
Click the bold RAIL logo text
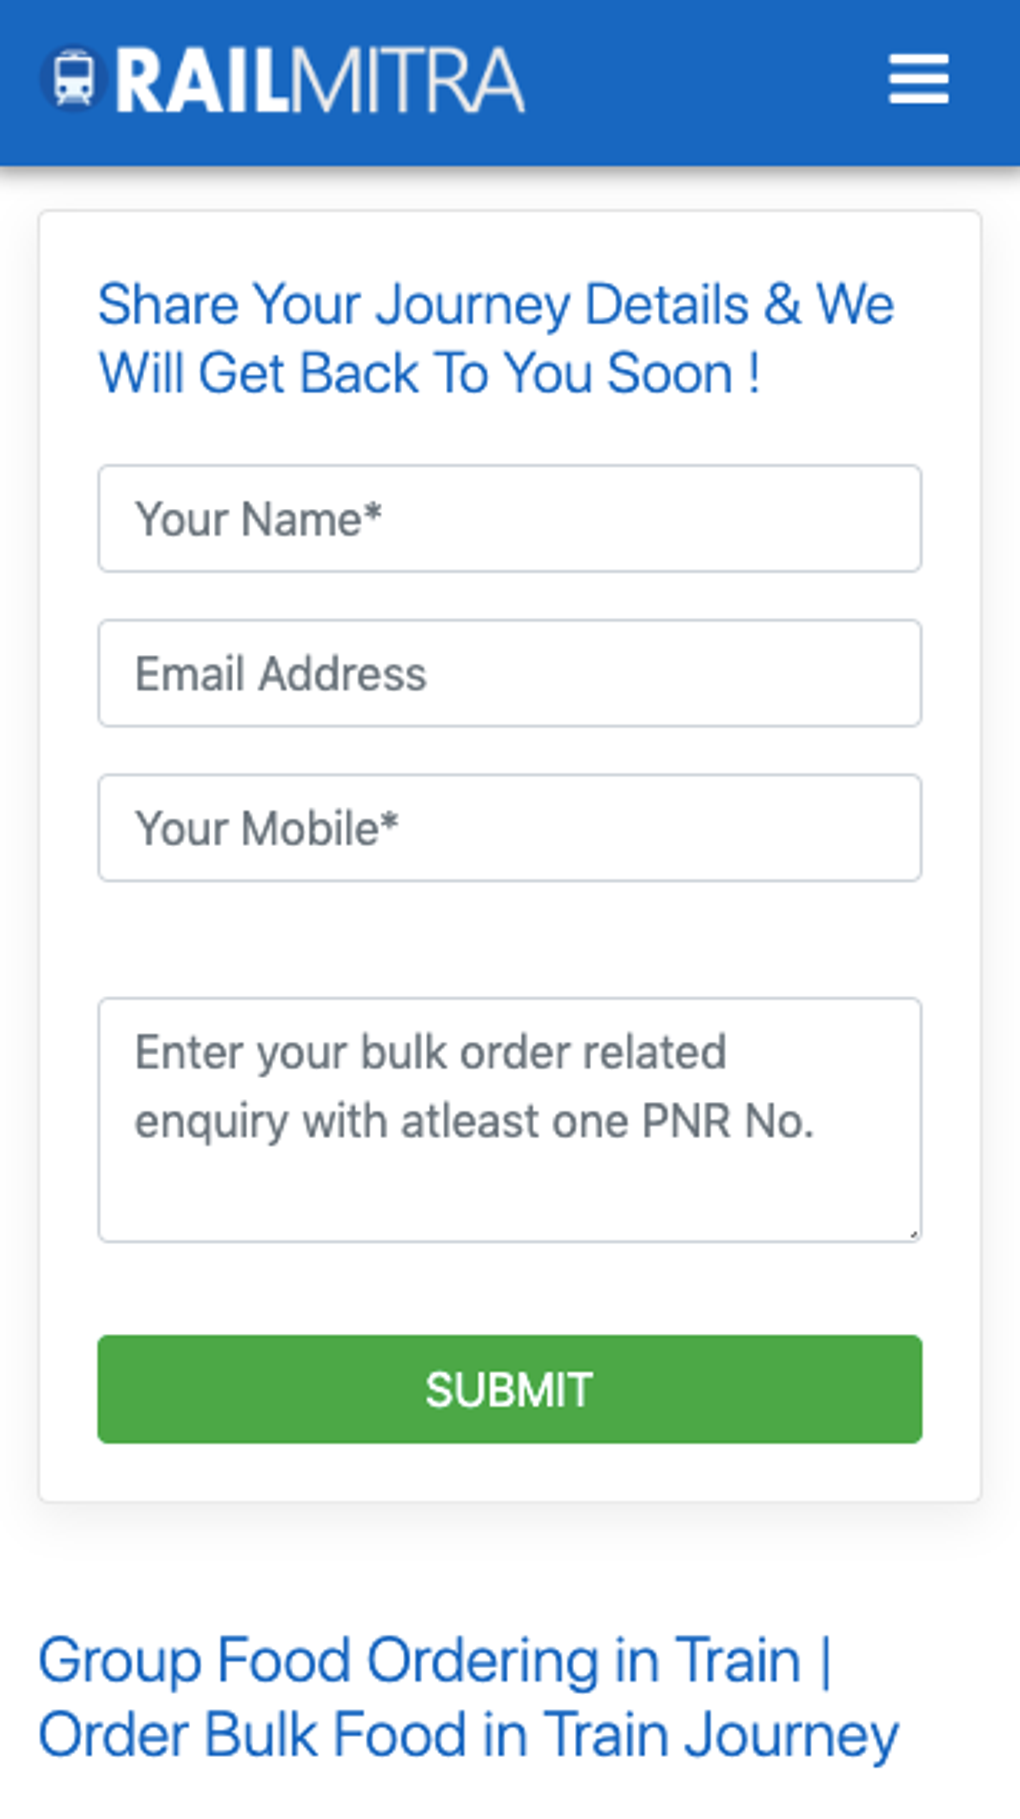202,81
